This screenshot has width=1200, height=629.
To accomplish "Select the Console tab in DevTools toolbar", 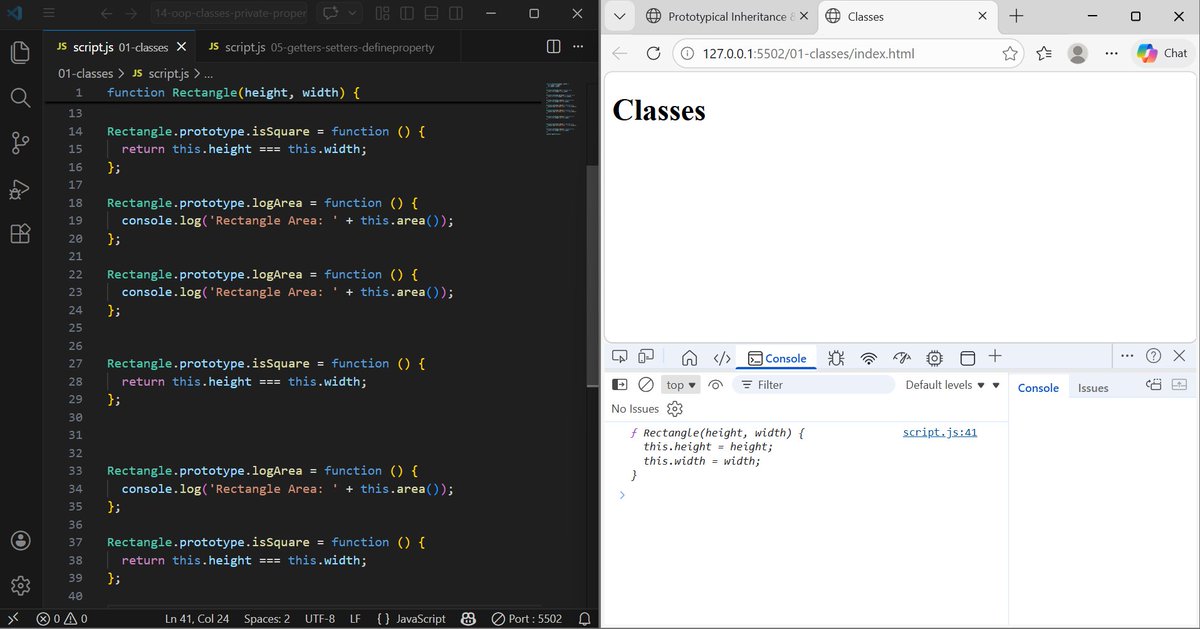I will (x=777, y=358).
